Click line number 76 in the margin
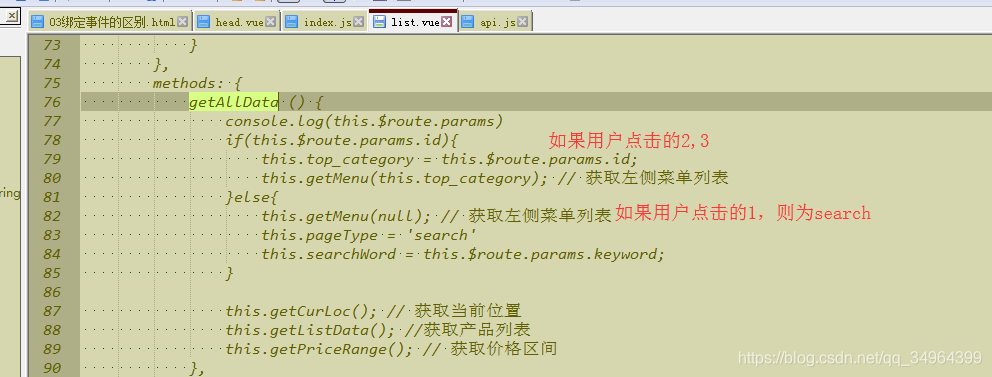The height and width of the screenshot is (377, 992). [x=52, y=102]
